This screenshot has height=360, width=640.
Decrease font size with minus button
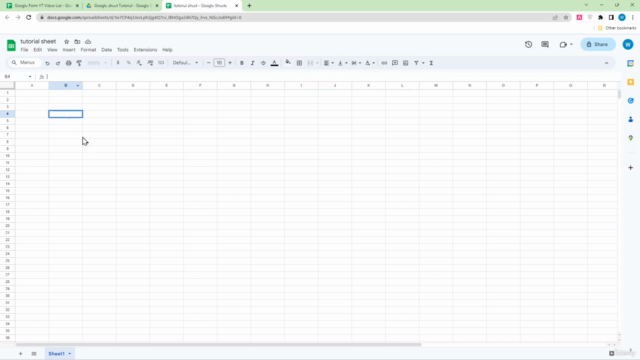pos(209,63)
